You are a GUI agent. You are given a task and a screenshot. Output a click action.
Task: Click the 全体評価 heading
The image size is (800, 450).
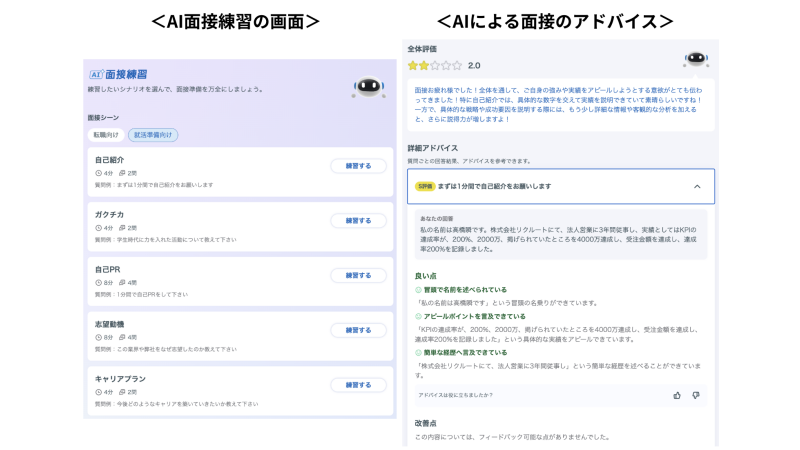pos(422,49)
